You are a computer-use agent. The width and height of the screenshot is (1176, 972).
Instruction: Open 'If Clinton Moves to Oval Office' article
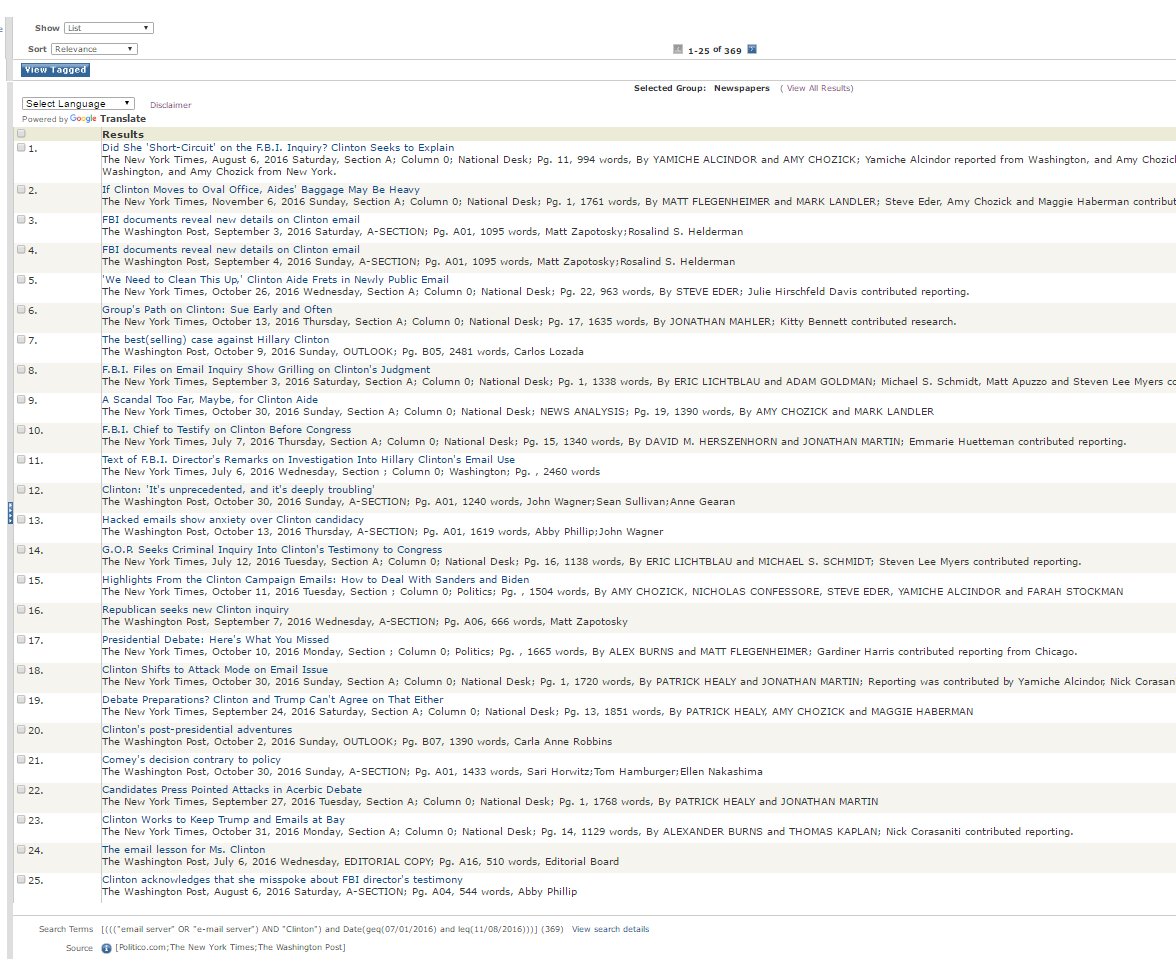260,190
